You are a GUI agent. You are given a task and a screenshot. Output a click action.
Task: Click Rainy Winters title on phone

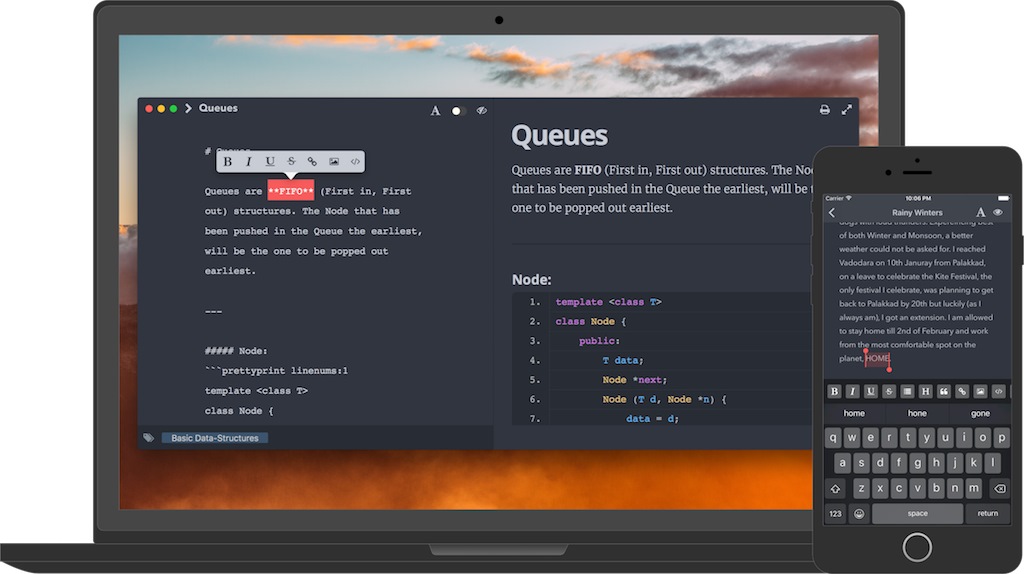pyautogui.click(x=918, y=212)
